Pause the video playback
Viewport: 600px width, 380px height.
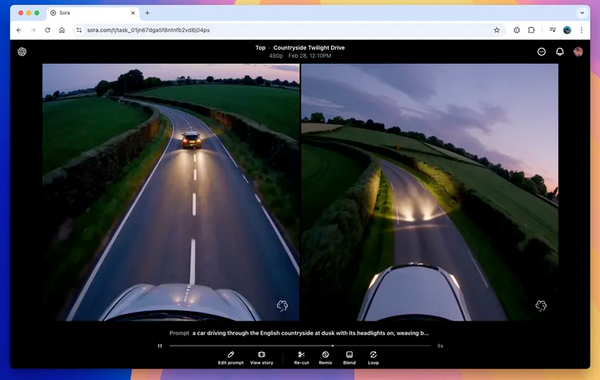pos(160,346)
